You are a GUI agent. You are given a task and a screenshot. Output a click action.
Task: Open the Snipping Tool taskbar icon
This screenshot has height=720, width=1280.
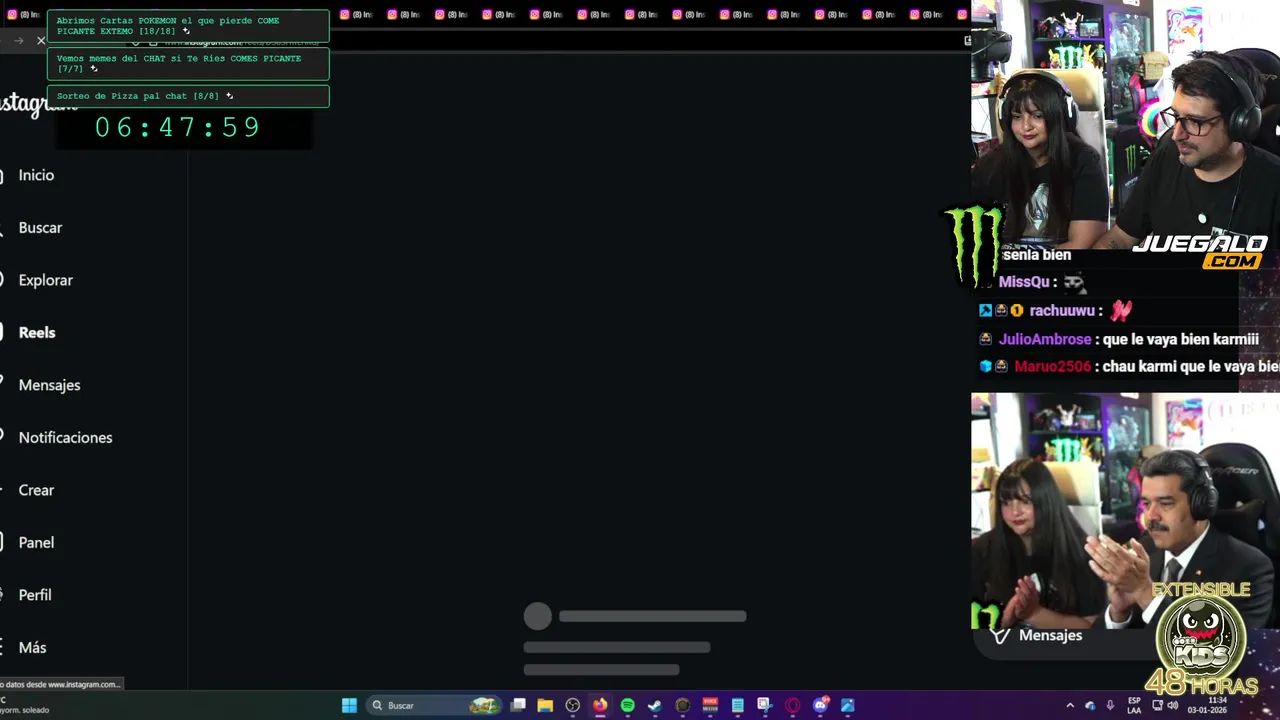764,705
